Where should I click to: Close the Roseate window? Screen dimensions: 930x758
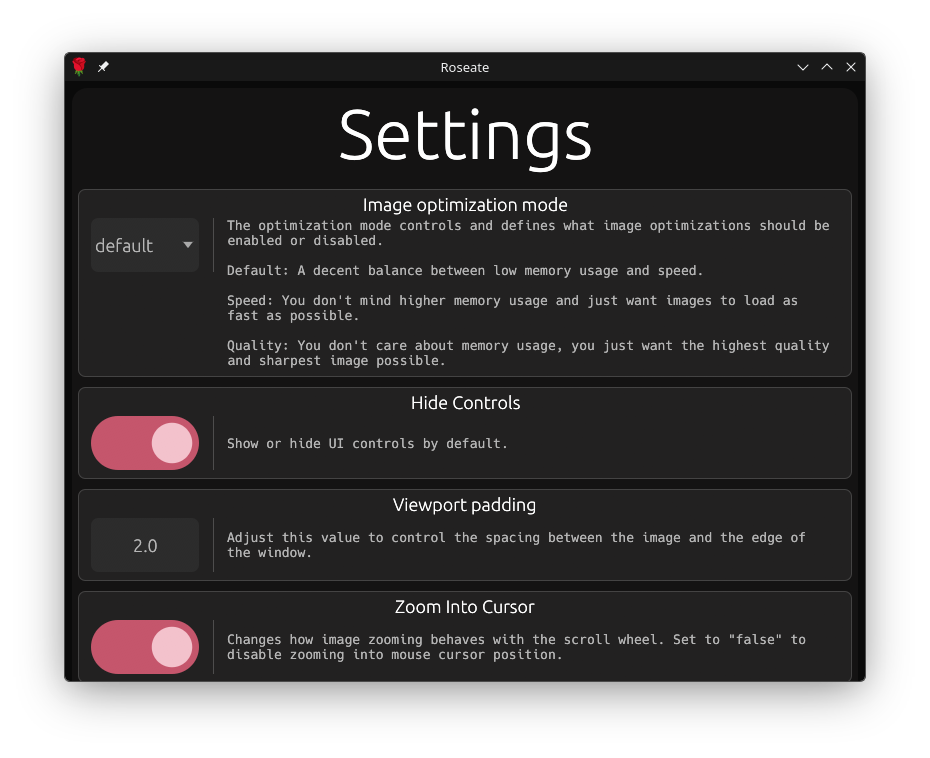coord(851,67)
